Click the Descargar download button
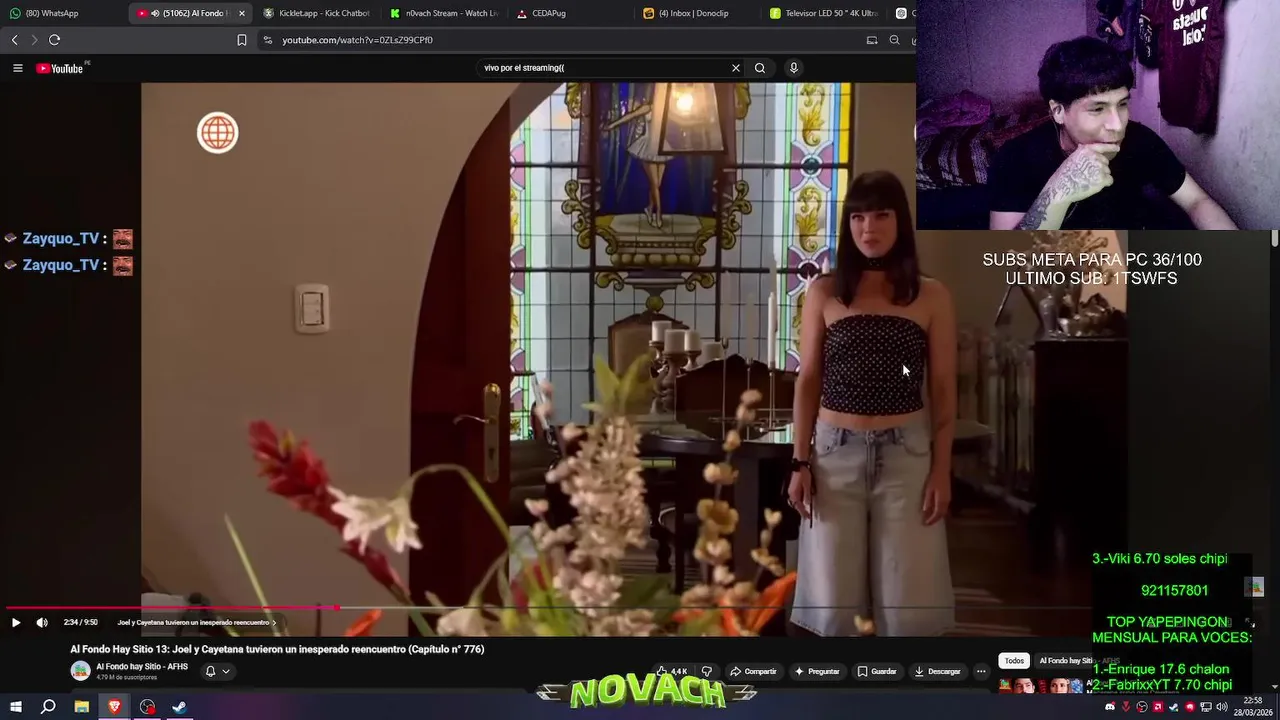Screen dimensions: 1280x720 pyautogui.click(x=938, y=671)
